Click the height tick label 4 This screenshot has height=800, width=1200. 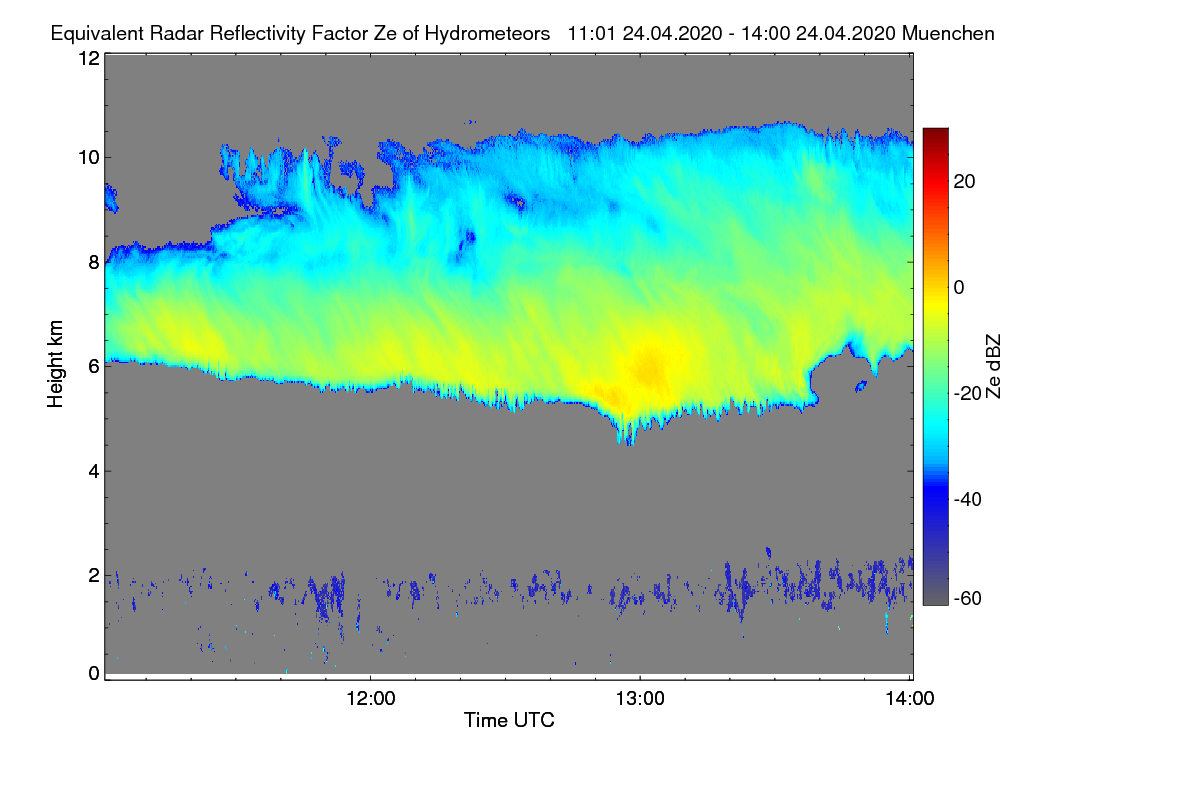pyautogui.click(x=93, y=471)
